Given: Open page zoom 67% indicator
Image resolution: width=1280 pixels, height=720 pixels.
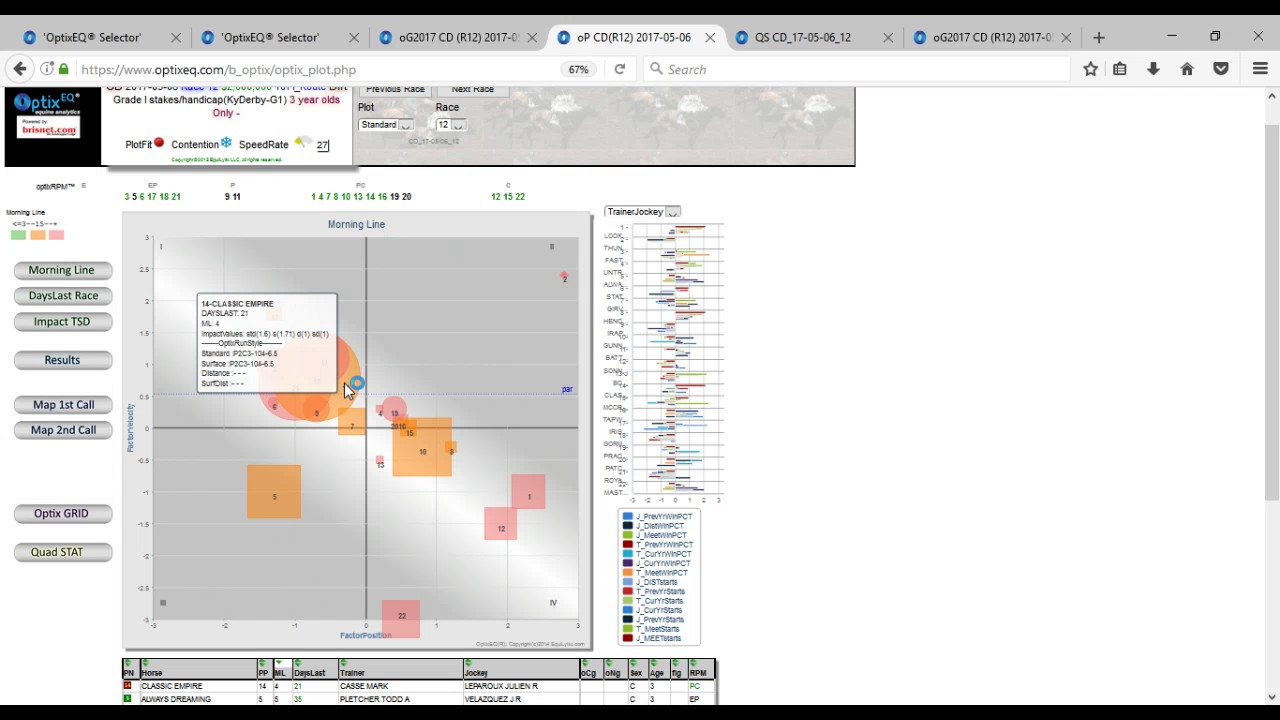Looking at the screenshot, I should pos(578,69).
